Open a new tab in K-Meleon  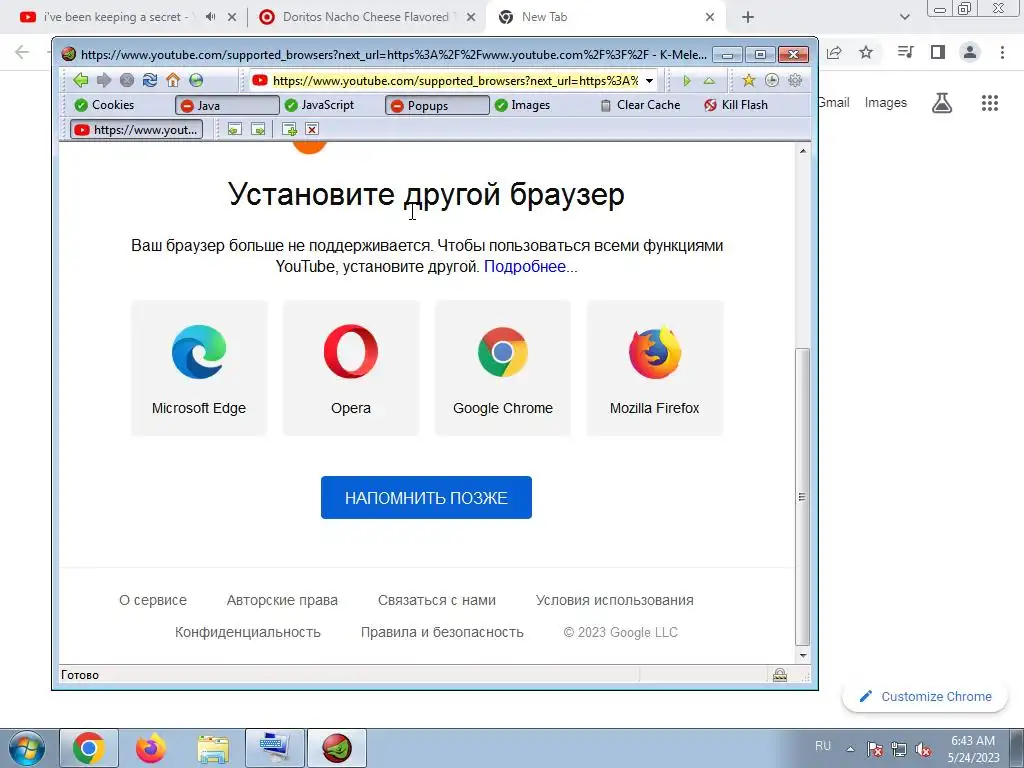tap(289, 129)
